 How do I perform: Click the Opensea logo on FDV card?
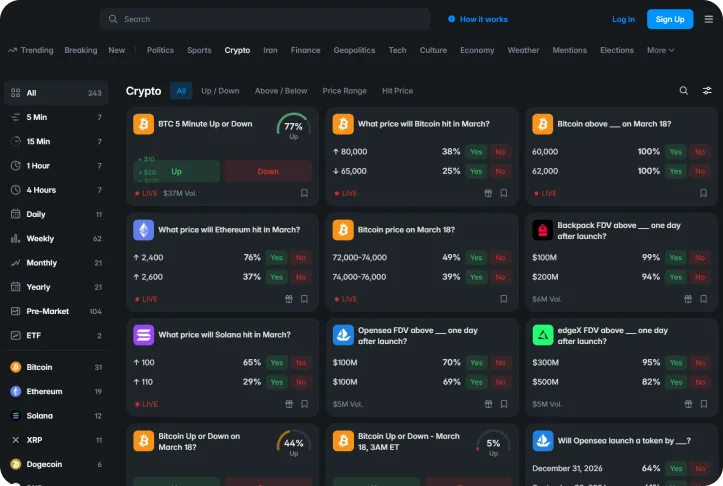[343, 335]
